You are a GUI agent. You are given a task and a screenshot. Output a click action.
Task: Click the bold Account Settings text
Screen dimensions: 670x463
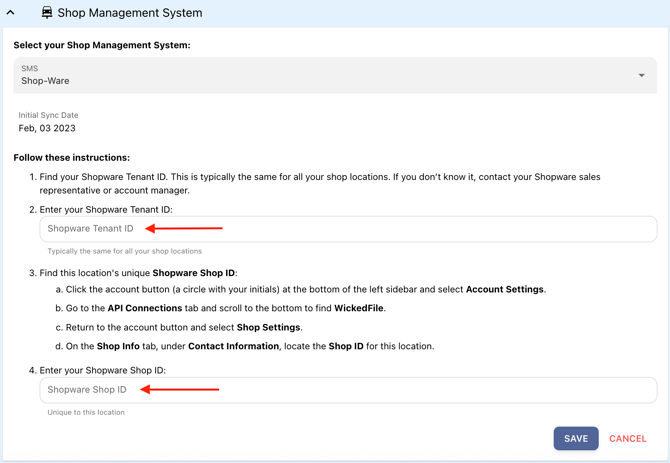505,289
